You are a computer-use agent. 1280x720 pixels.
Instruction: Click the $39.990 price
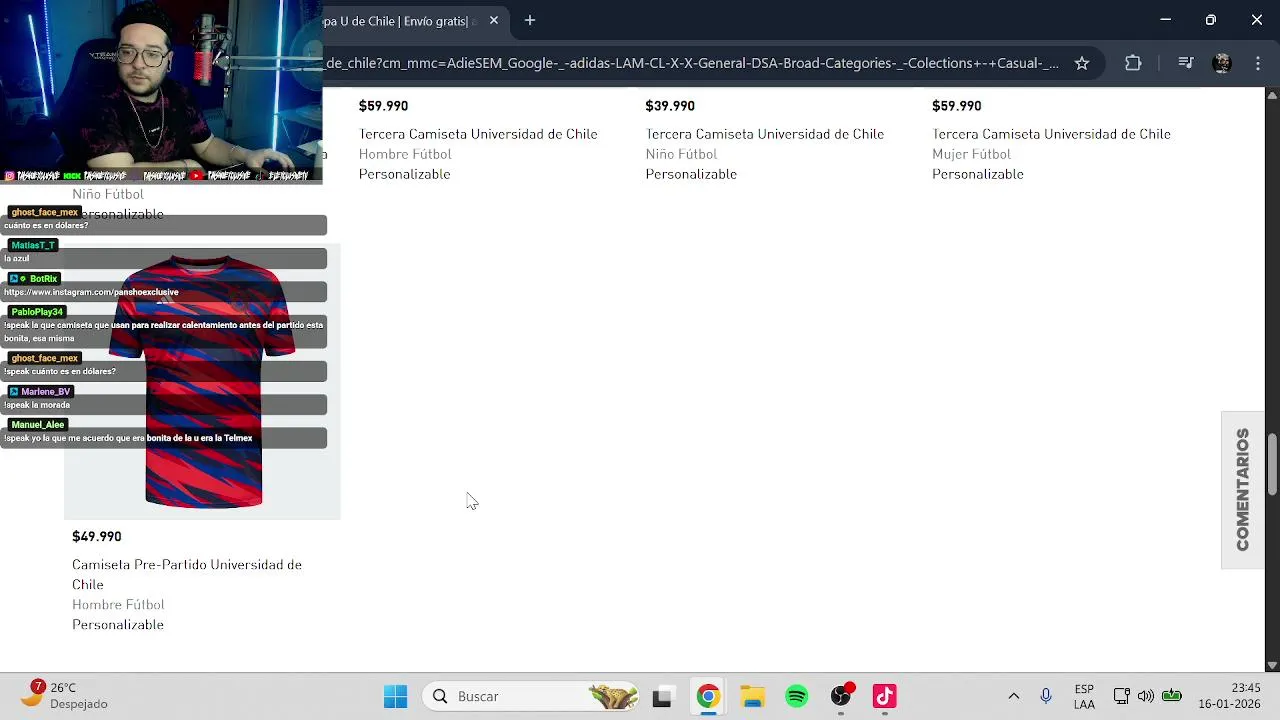click(x=670, y=106)
